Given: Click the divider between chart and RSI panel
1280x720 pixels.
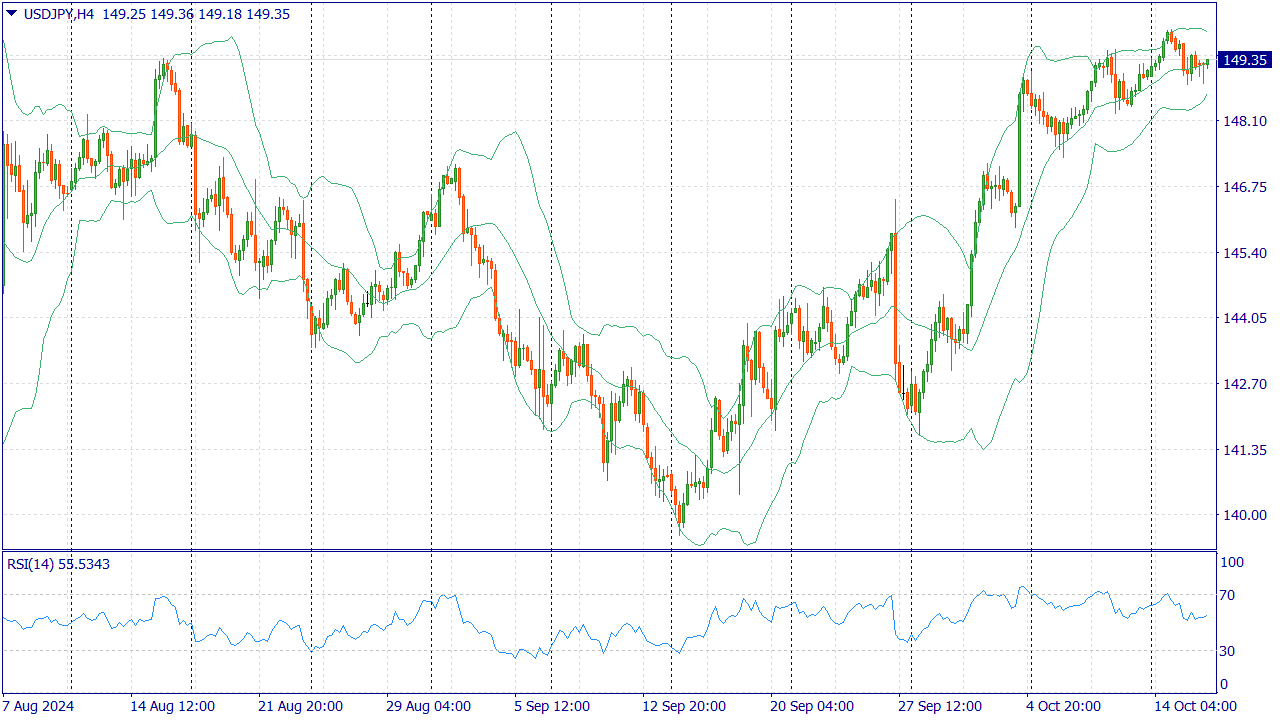Looking at the screenshot, I should 600,550.
